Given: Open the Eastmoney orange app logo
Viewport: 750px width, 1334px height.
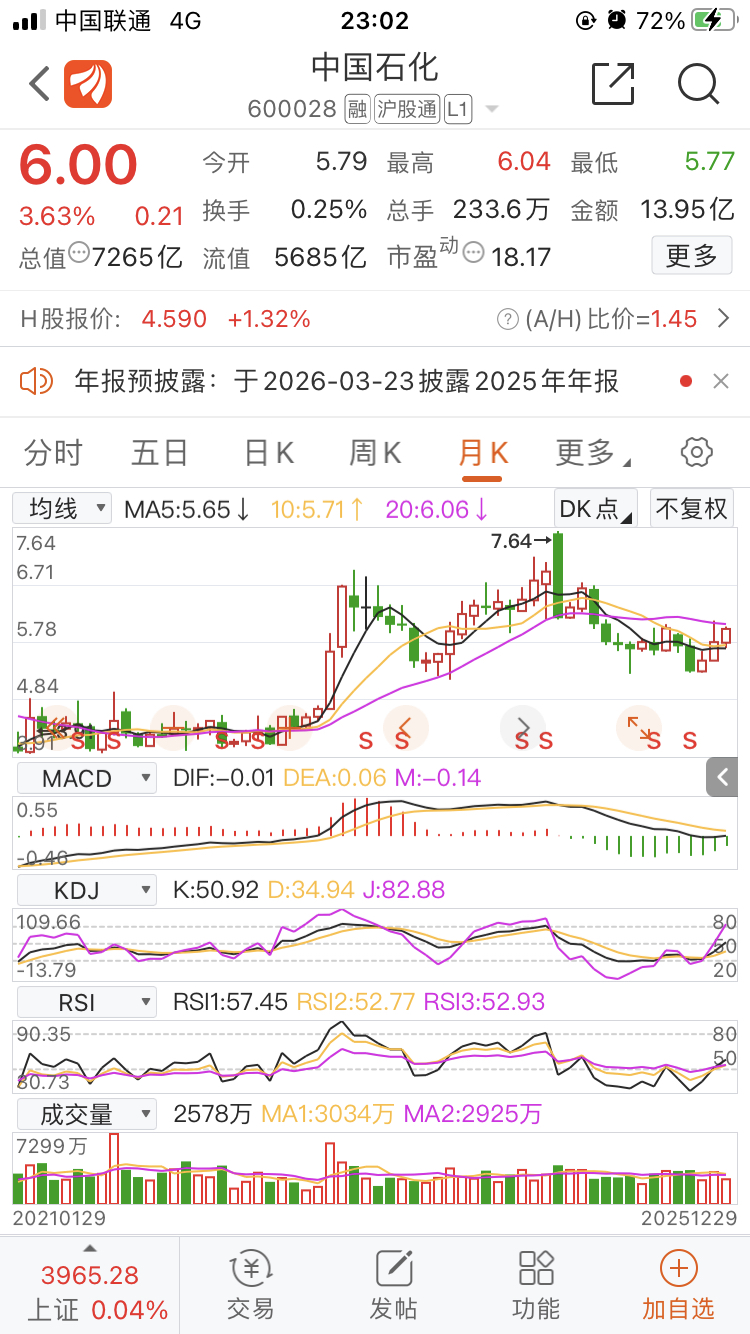Looking at the screenshot, I should pos(88,84).
